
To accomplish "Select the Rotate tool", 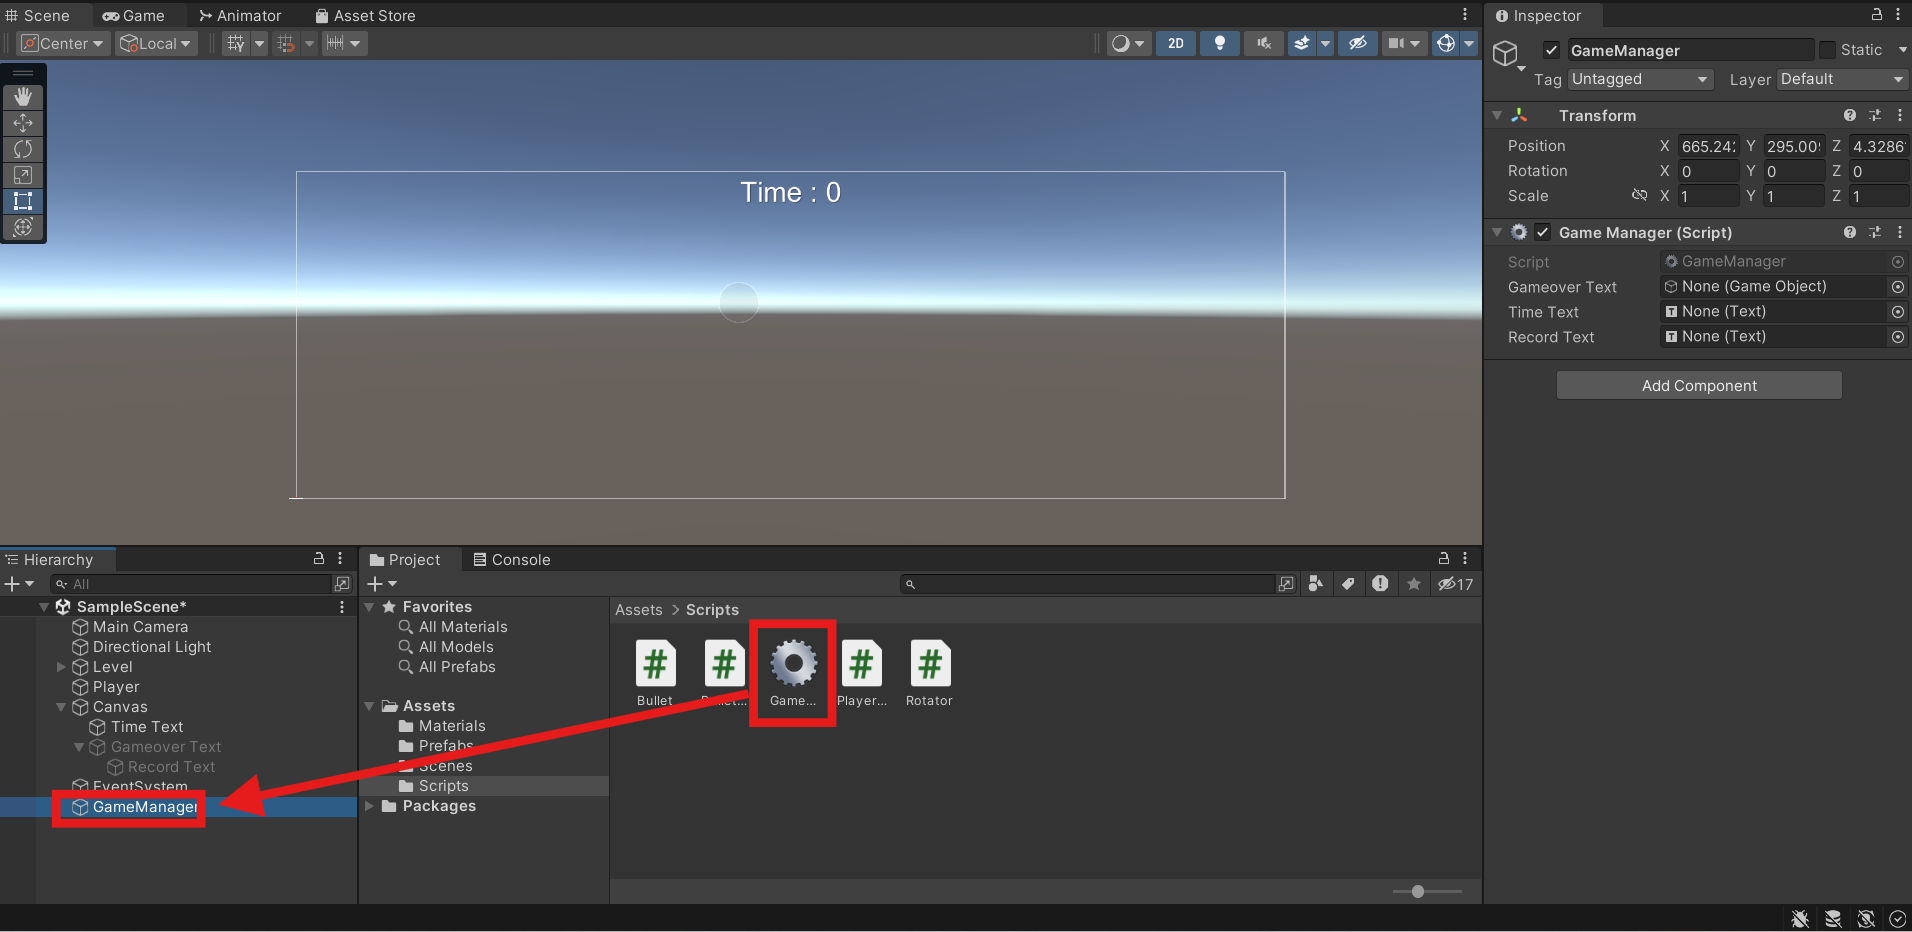I will coord(23,149).
